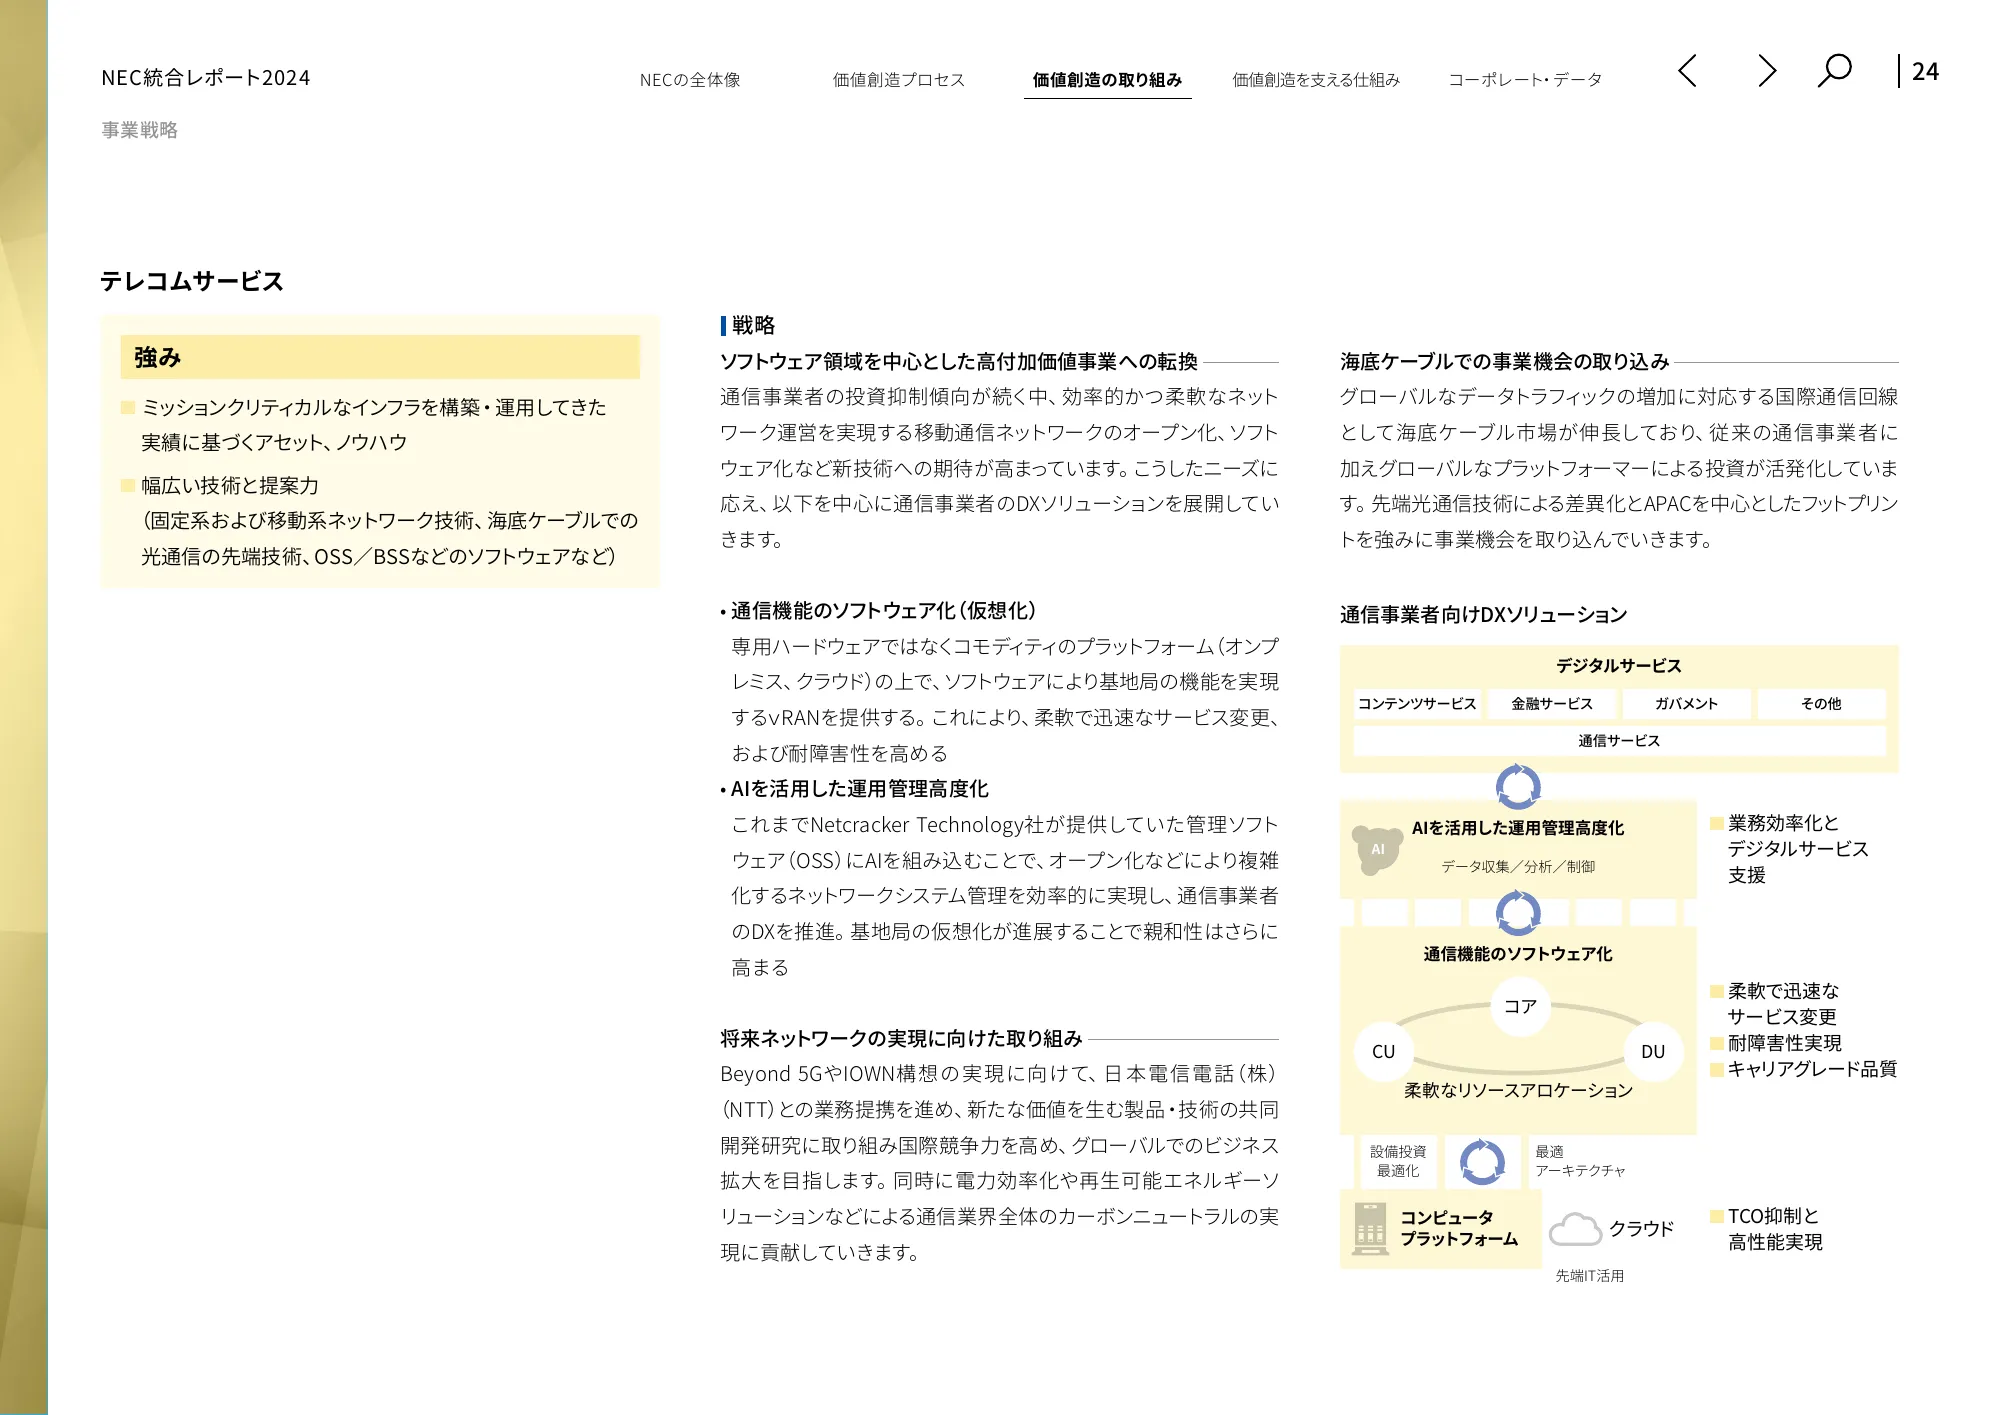Click heading 将来ネットワークの実現に向けた取り組み

click(901, 1038)
